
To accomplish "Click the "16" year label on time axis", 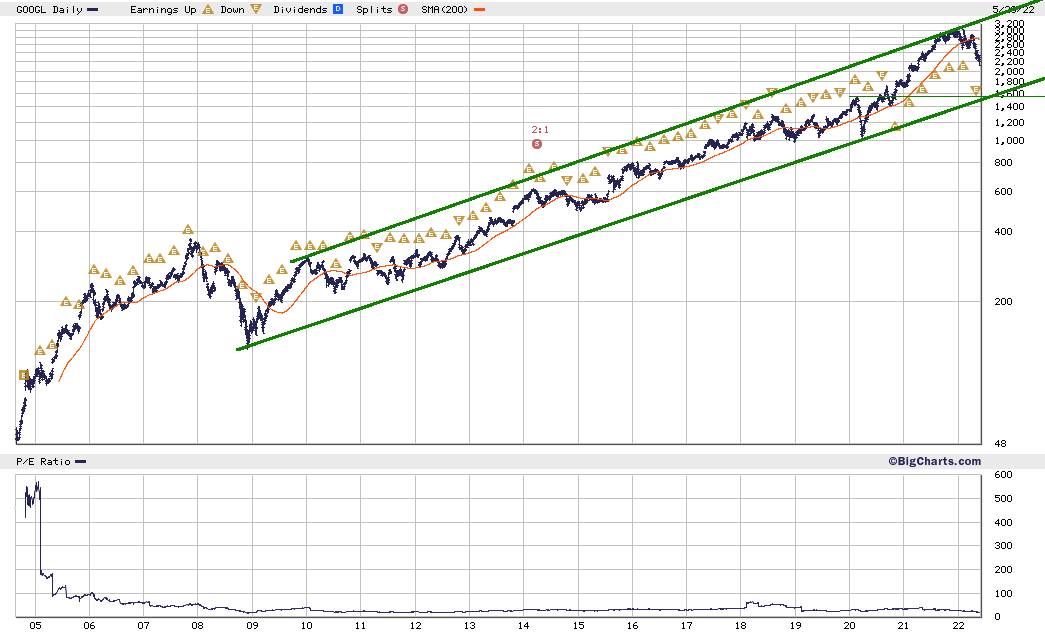I will pos(632,626).
